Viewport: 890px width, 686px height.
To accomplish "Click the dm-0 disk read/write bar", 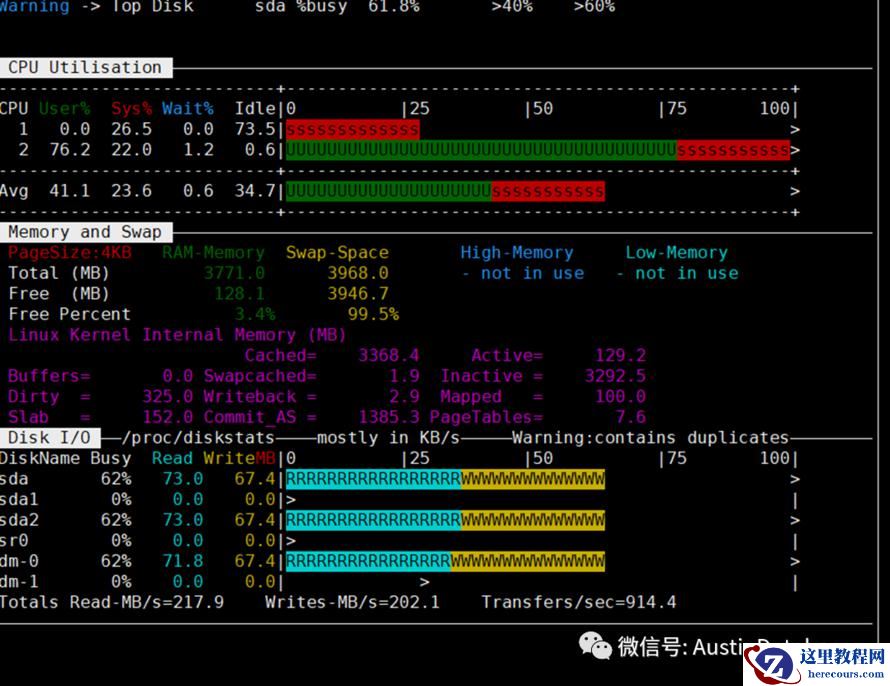I will click(445, 561).
